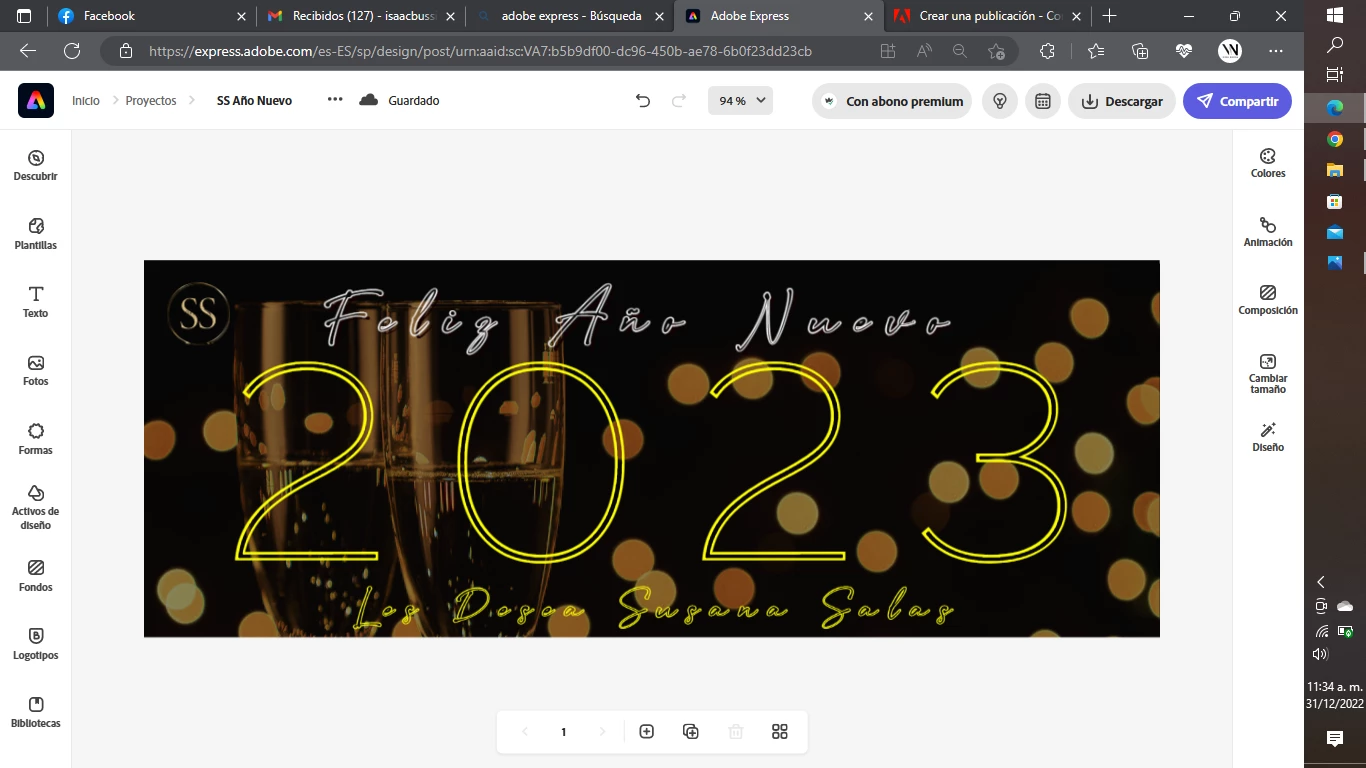1366x768 pixels.
Task: Open browser extensions puzzle icon
Action: pos(1047,51)
